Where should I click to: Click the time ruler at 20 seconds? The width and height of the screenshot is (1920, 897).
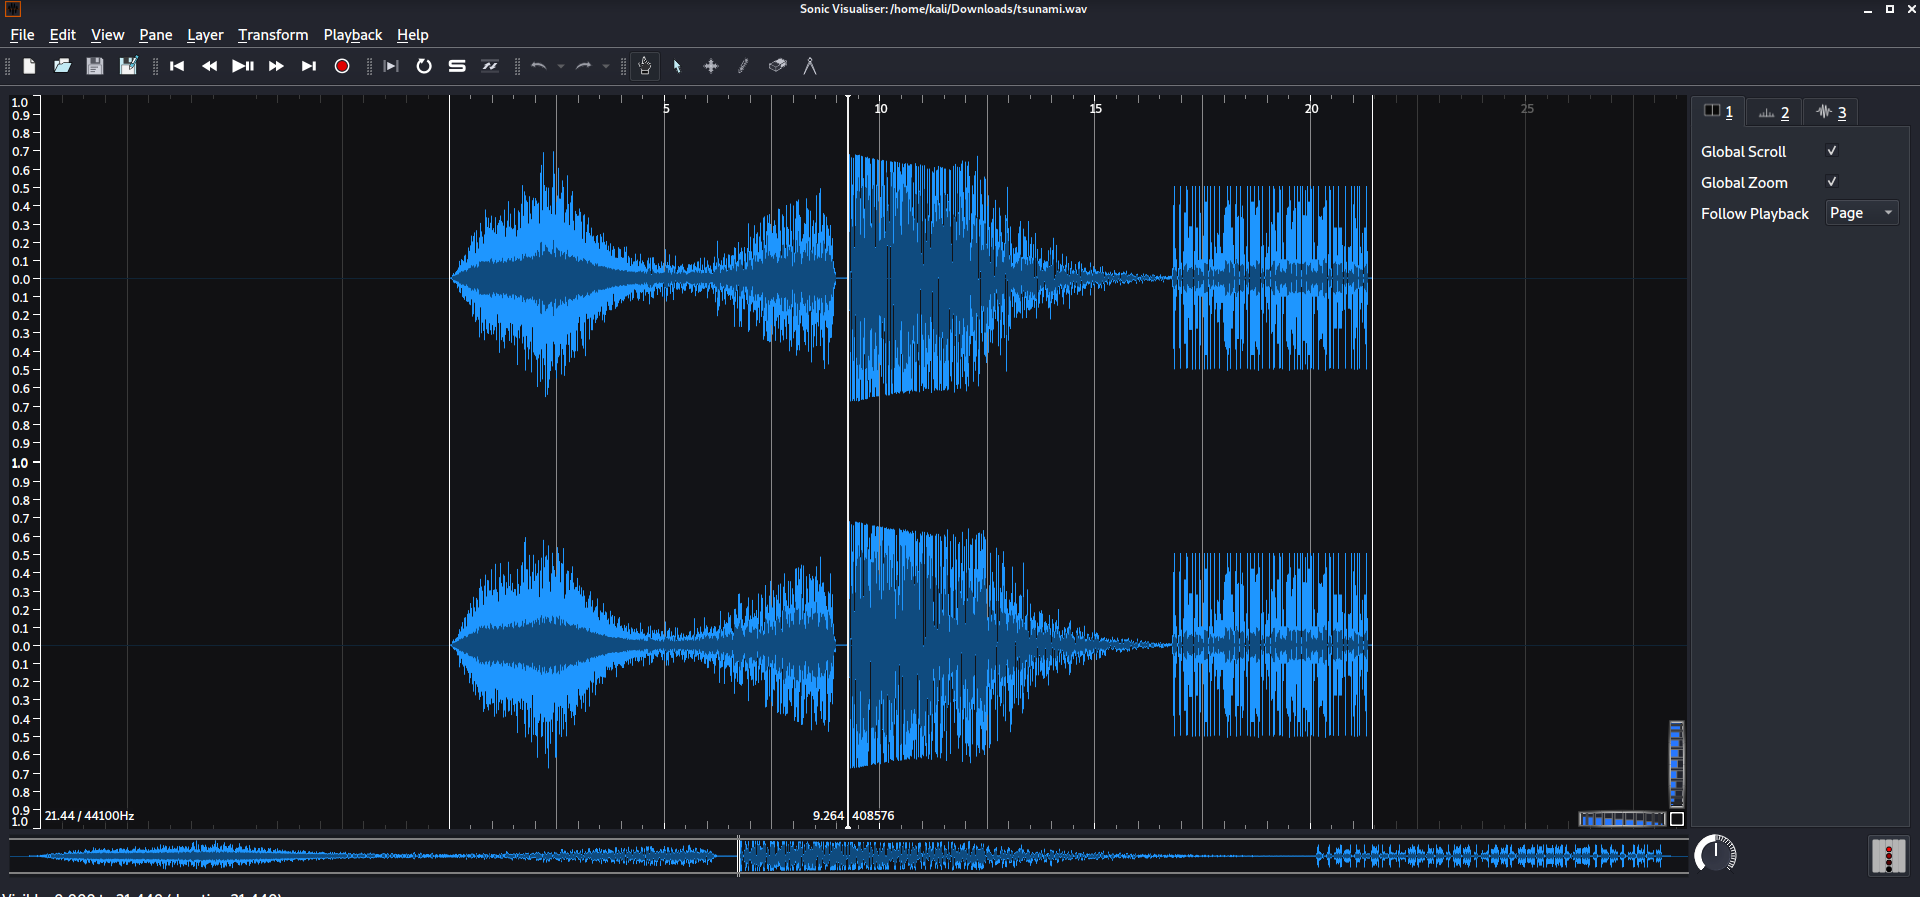[1311, 108]
